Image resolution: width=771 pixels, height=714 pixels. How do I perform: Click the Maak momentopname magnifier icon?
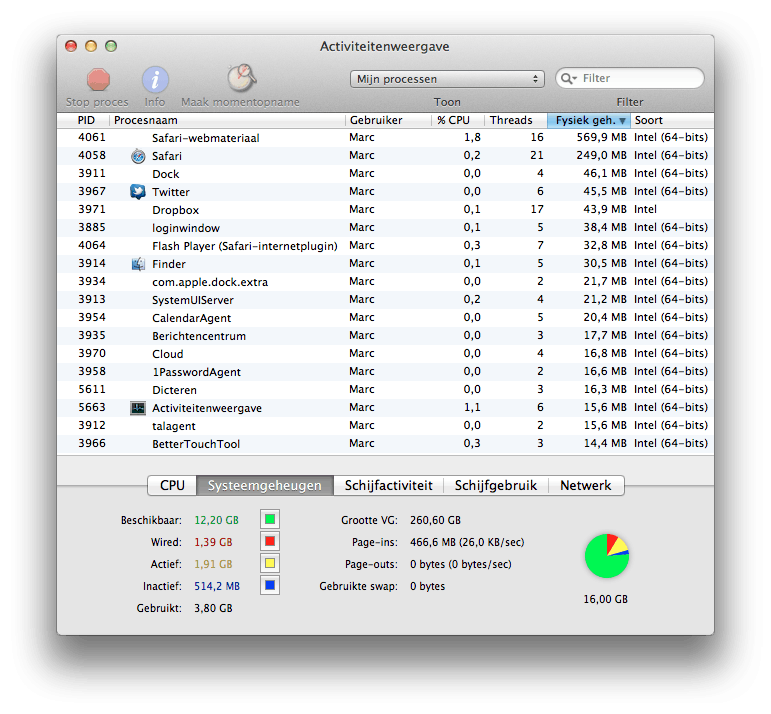[241, 78]
